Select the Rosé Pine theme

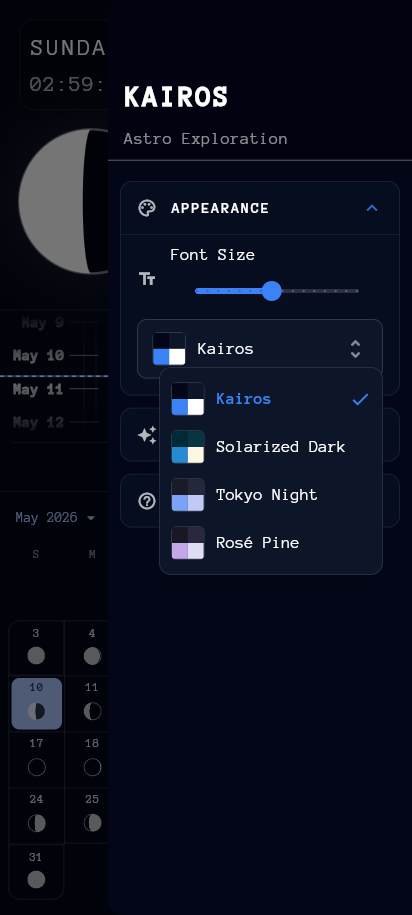click(271, 543)
